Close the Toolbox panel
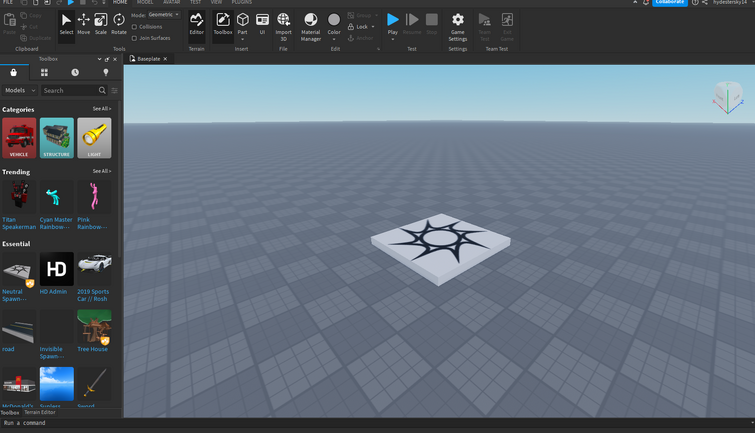The width and height of the screenshot is (755, 433). [115, 59]
